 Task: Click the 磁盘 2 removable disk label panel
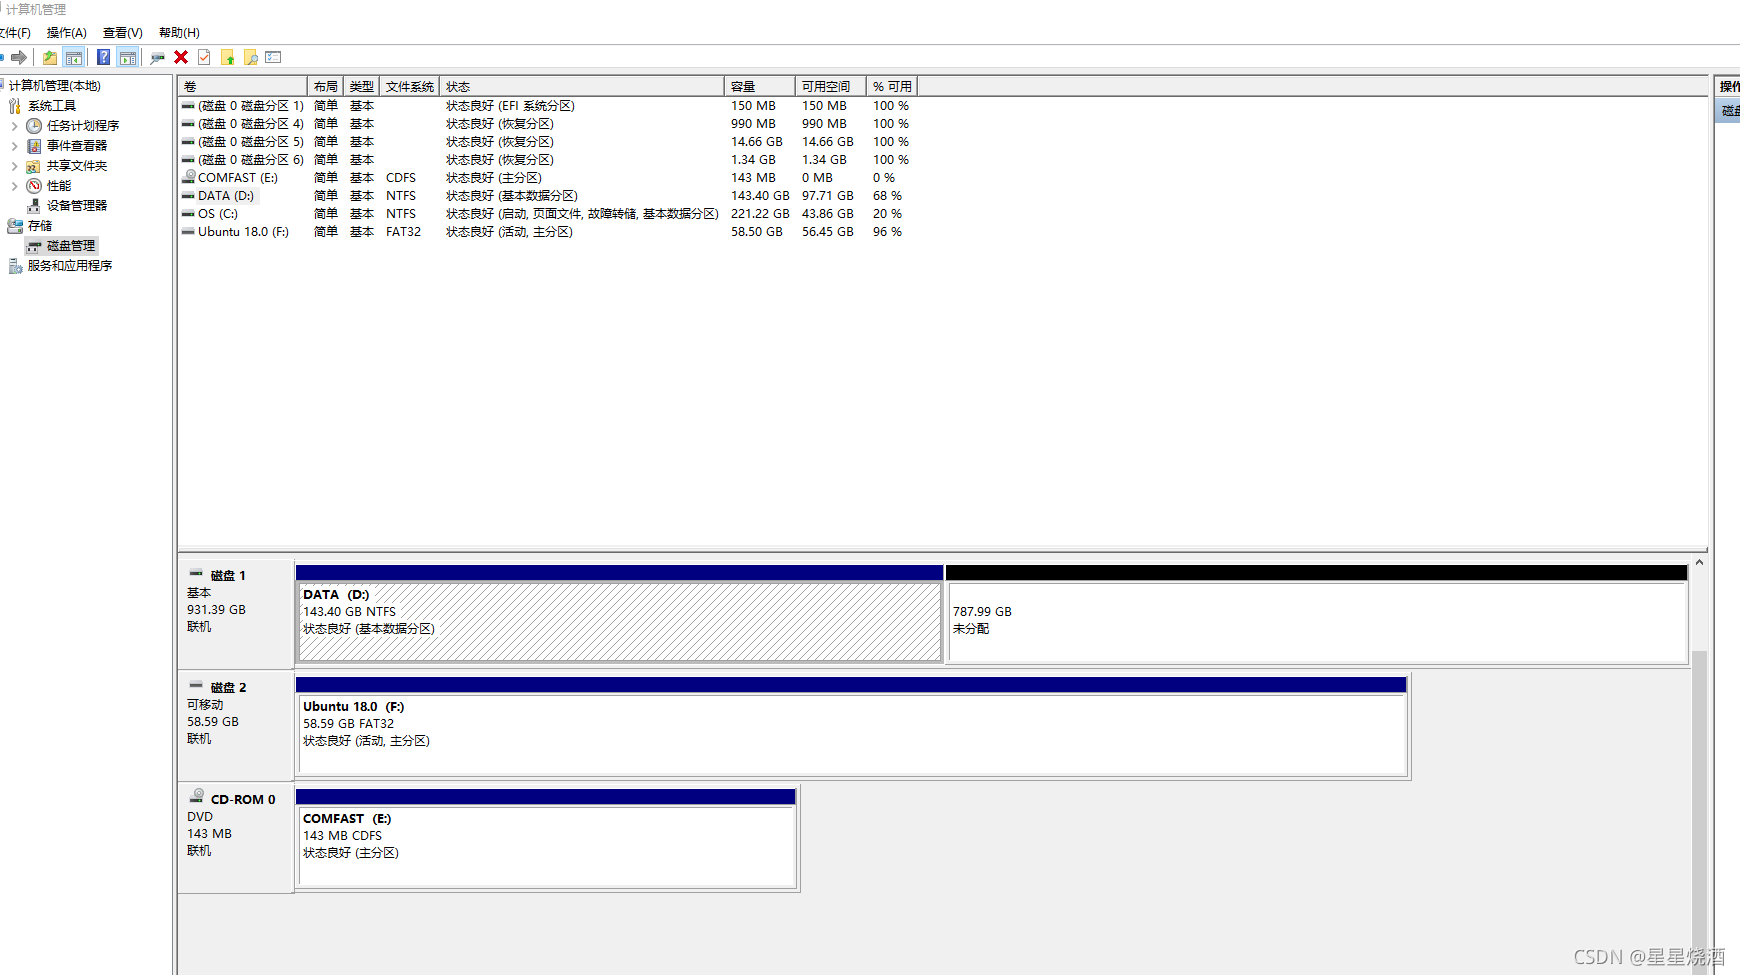235,726
